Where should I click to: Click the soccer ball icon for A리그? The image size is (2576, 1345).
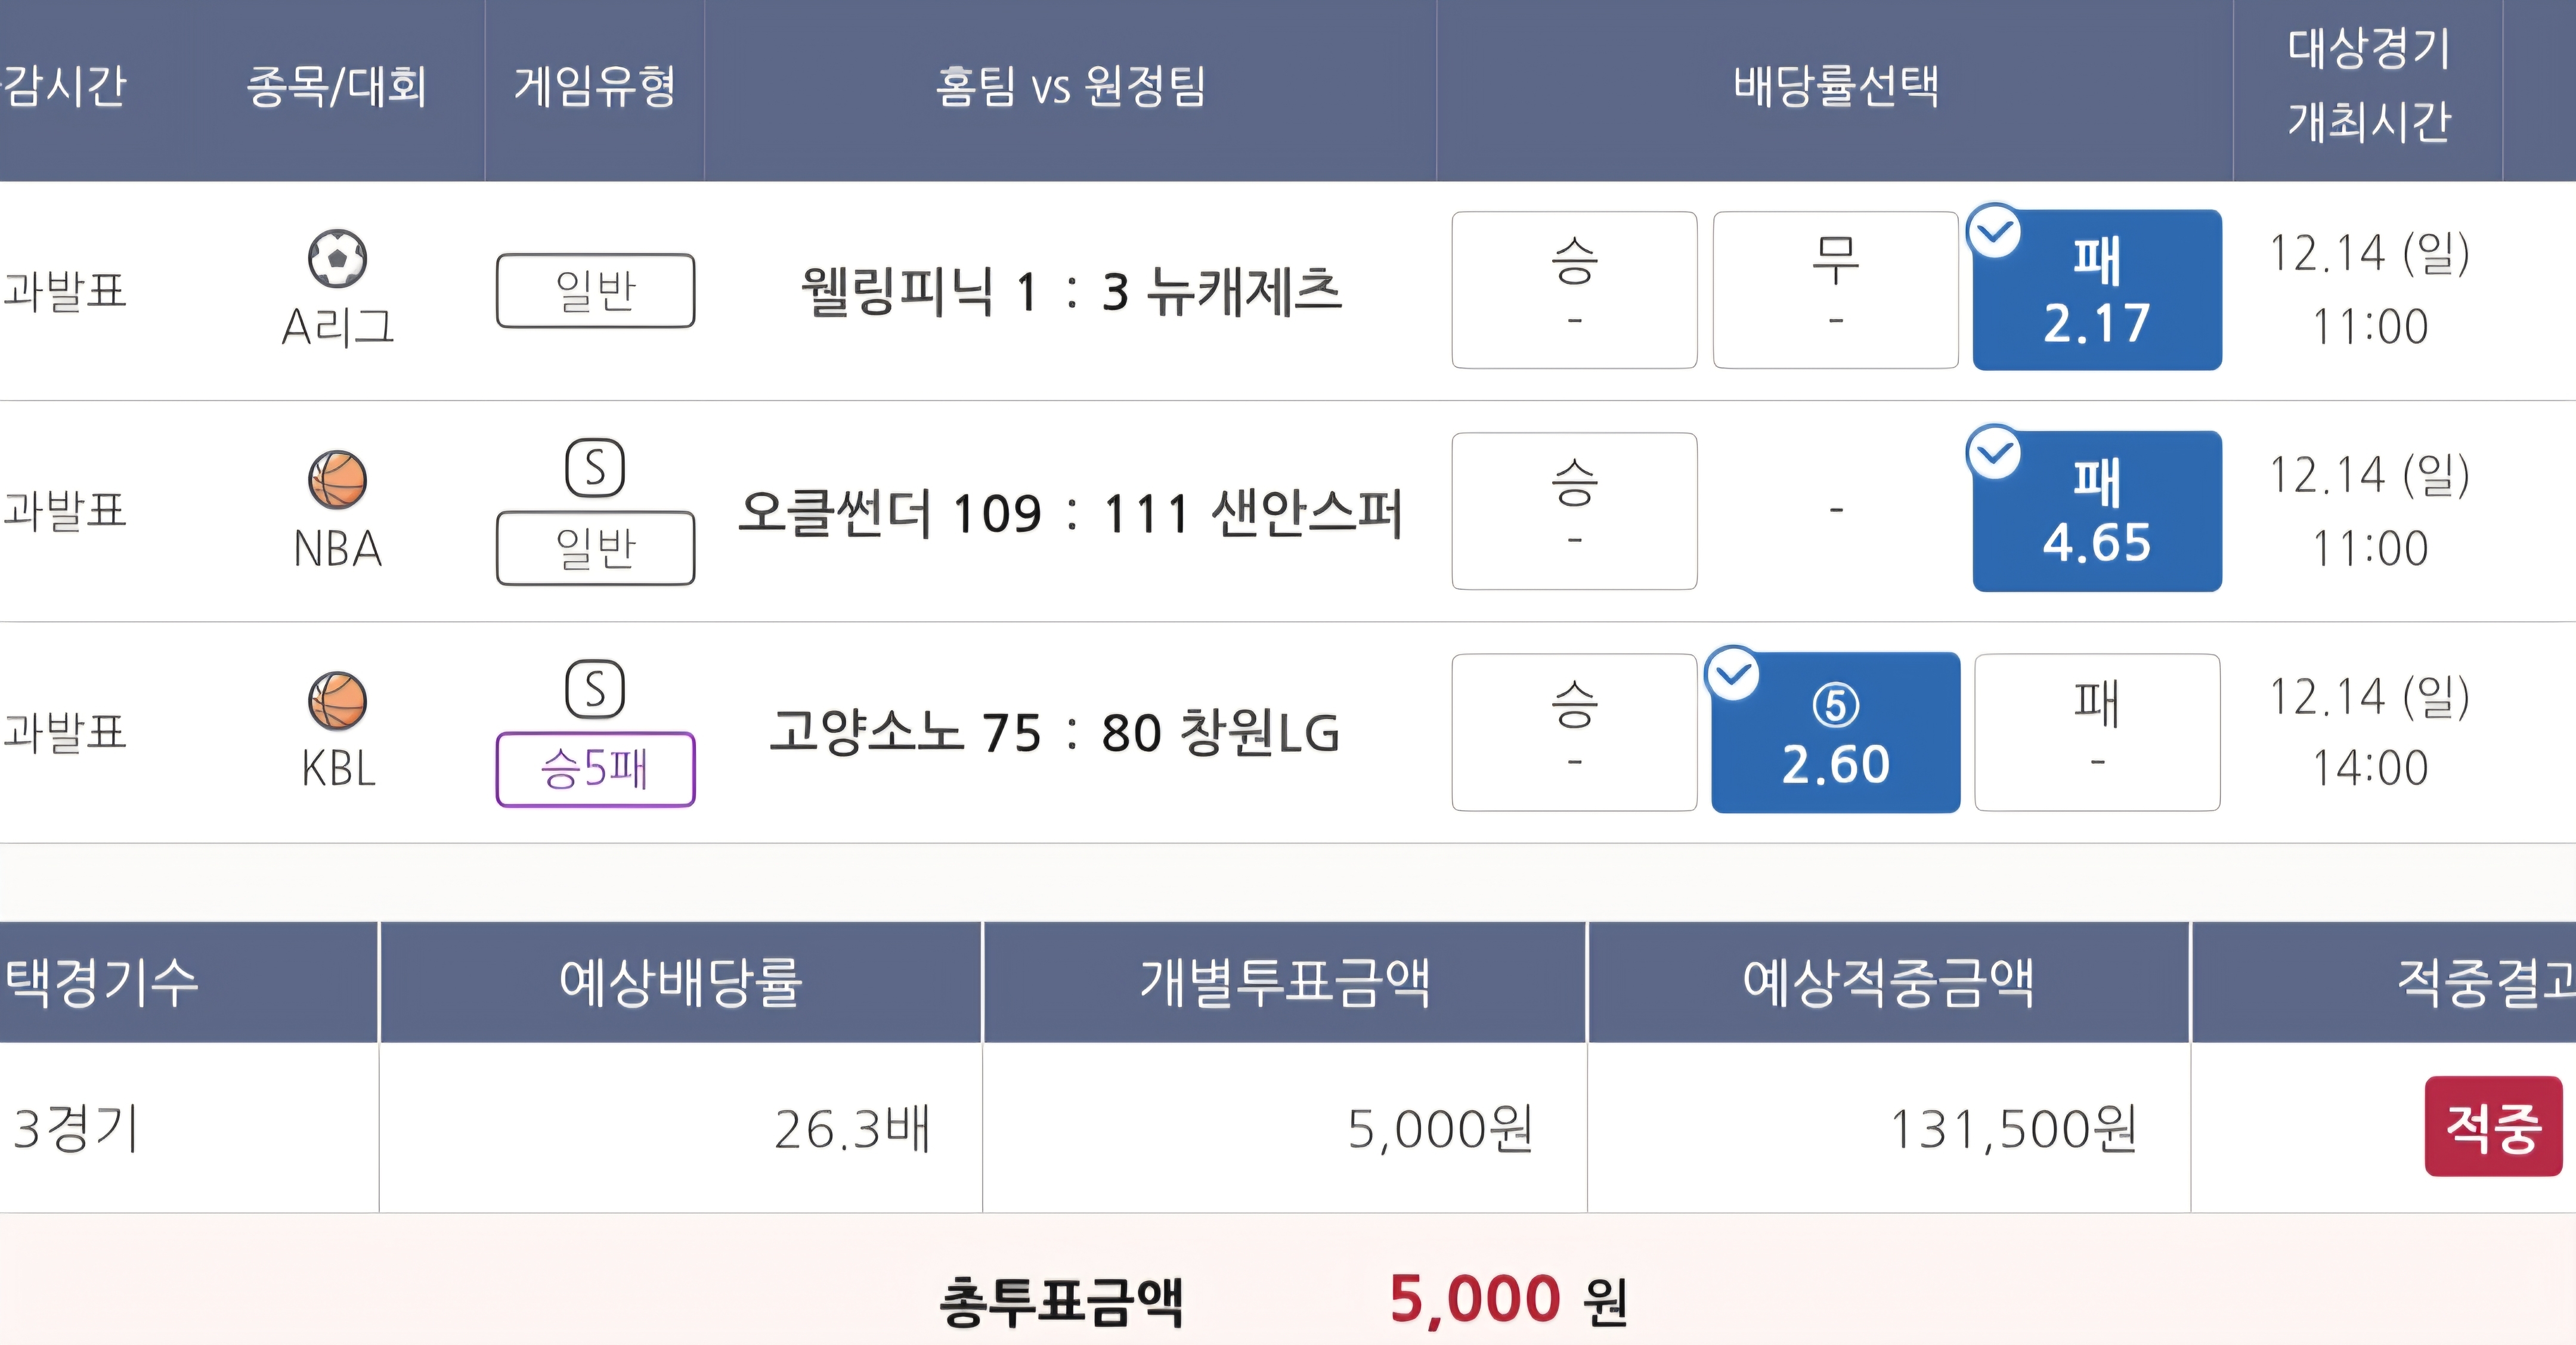pos(337,258)
